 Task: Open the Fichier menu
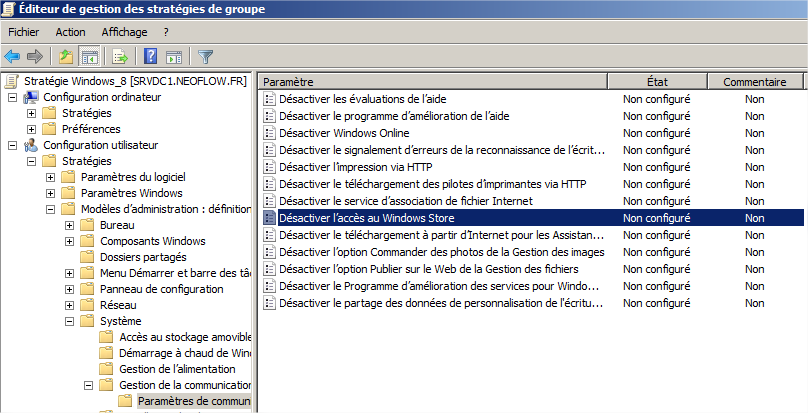(23, 32)
